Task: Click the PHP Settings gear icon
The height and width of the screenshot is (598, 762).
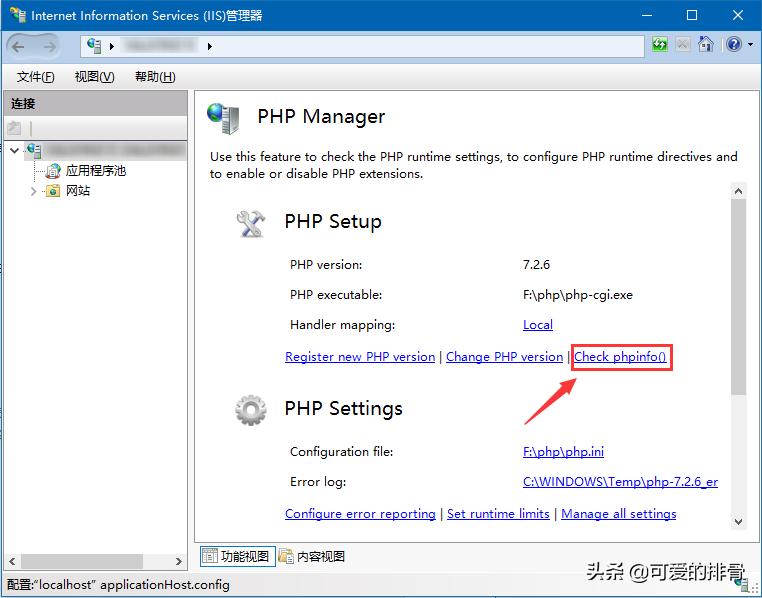Action: click(x=251, y=410)
